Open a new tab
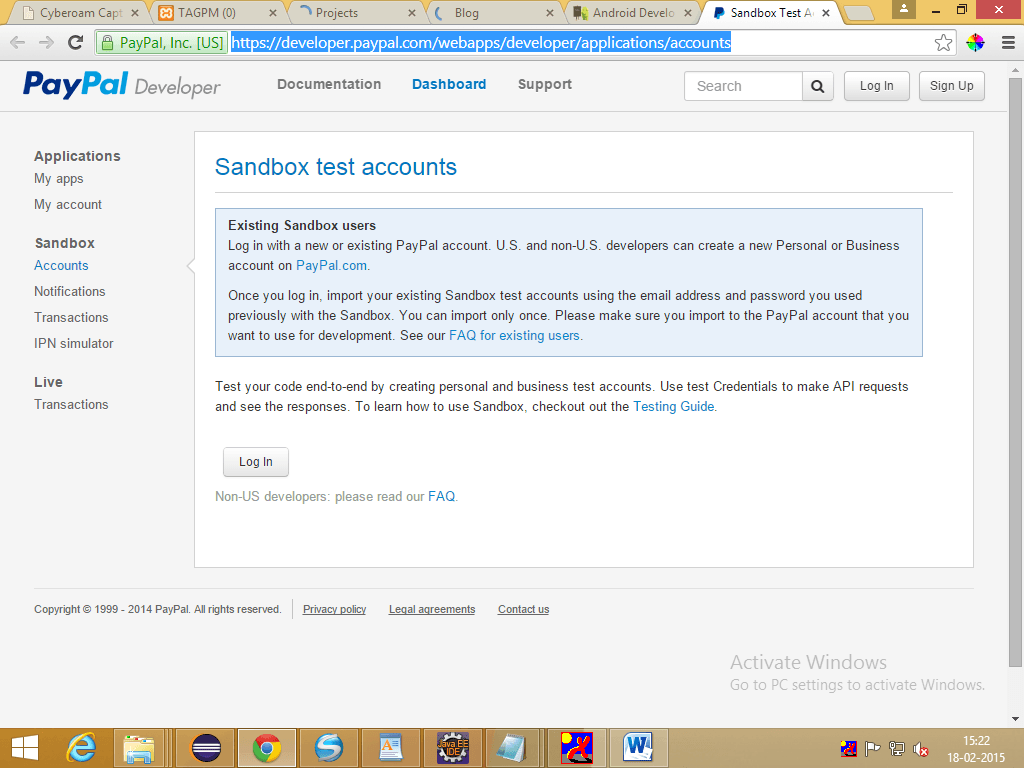Screen dimensions: 1024x768 [859, 13]
